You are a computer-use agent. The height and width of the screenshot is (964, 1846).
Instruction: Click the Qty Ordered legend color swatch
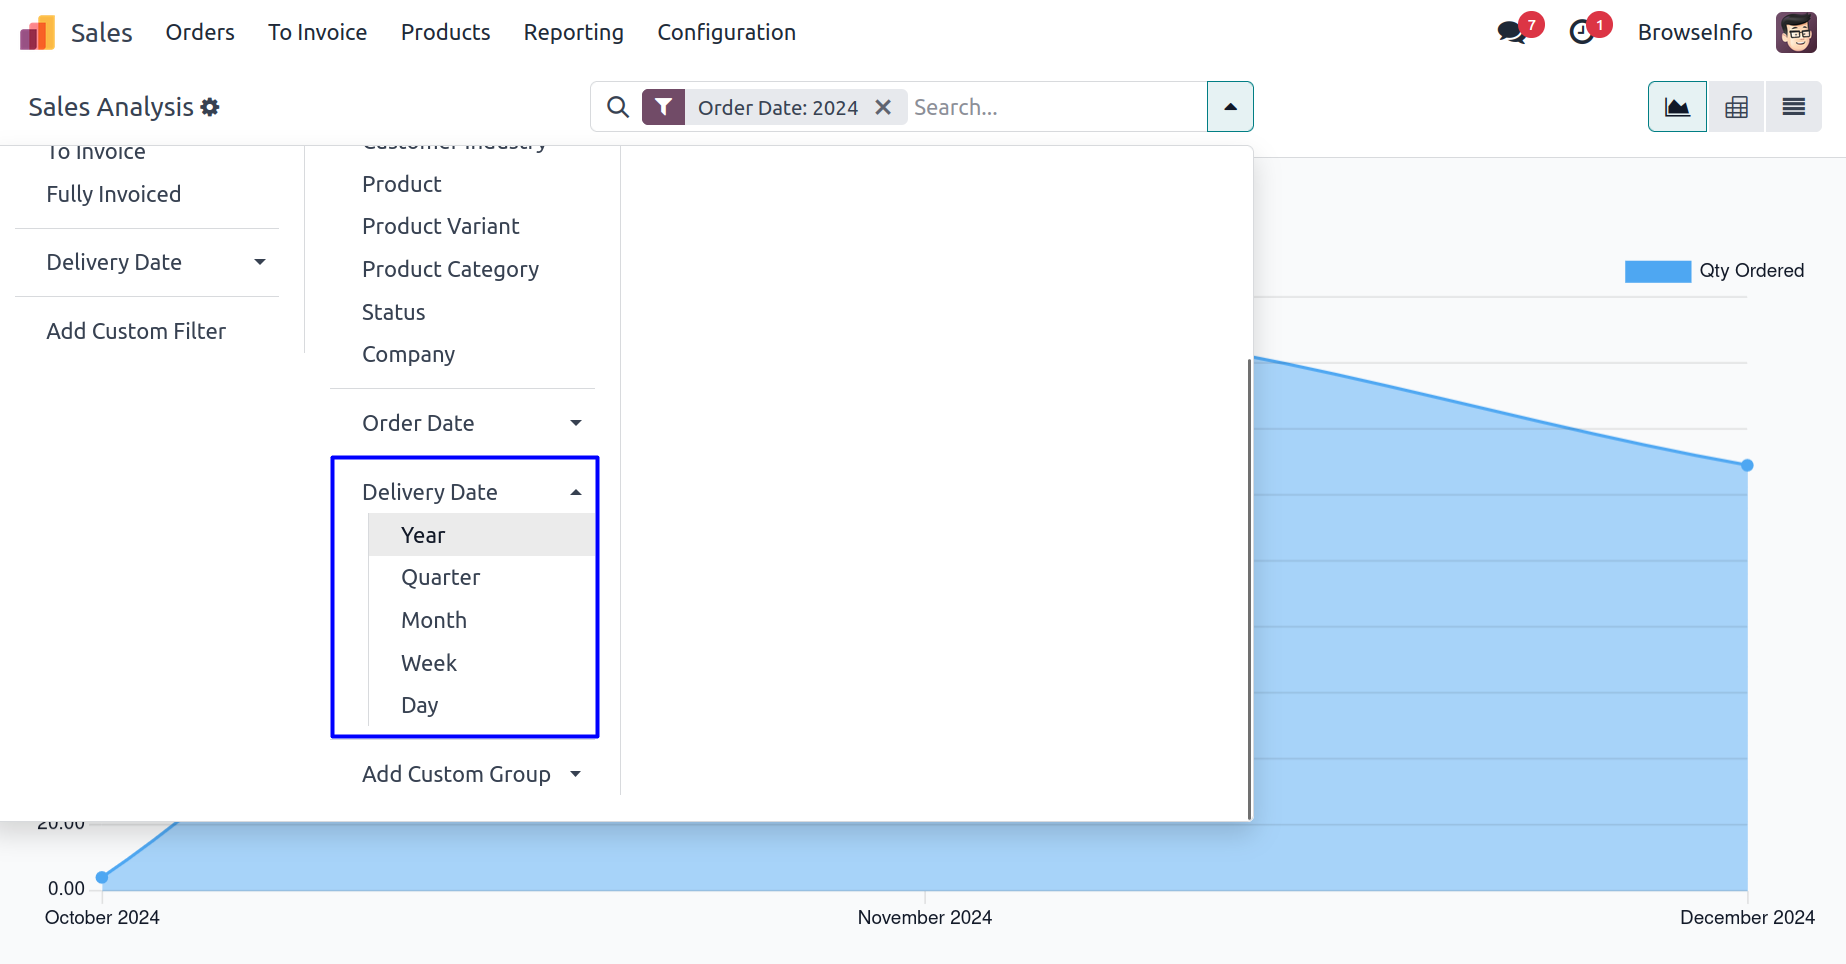point(1657,271)
